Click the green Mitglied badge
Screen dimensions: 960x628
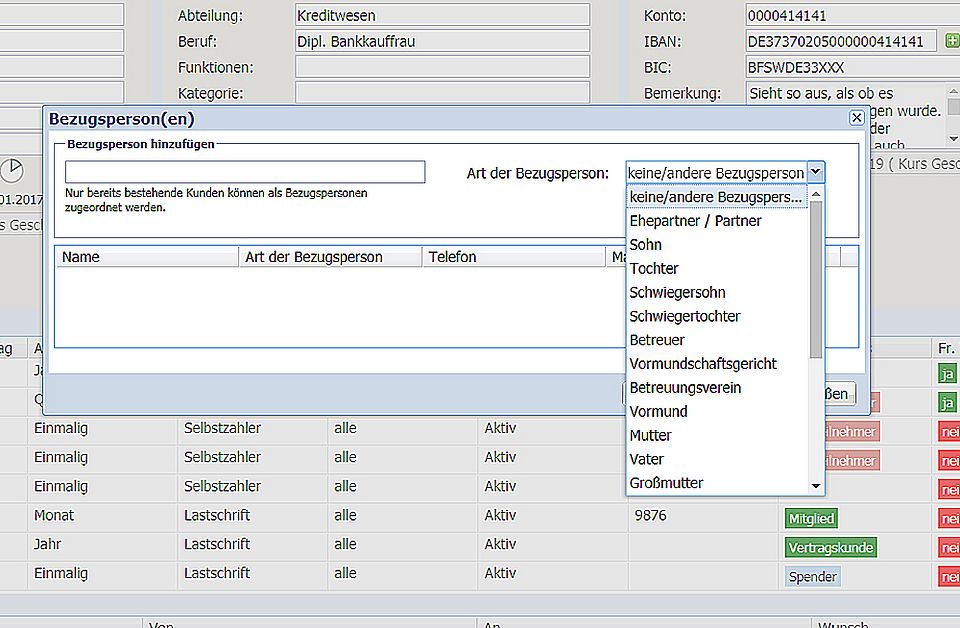(x=811, y=518)
